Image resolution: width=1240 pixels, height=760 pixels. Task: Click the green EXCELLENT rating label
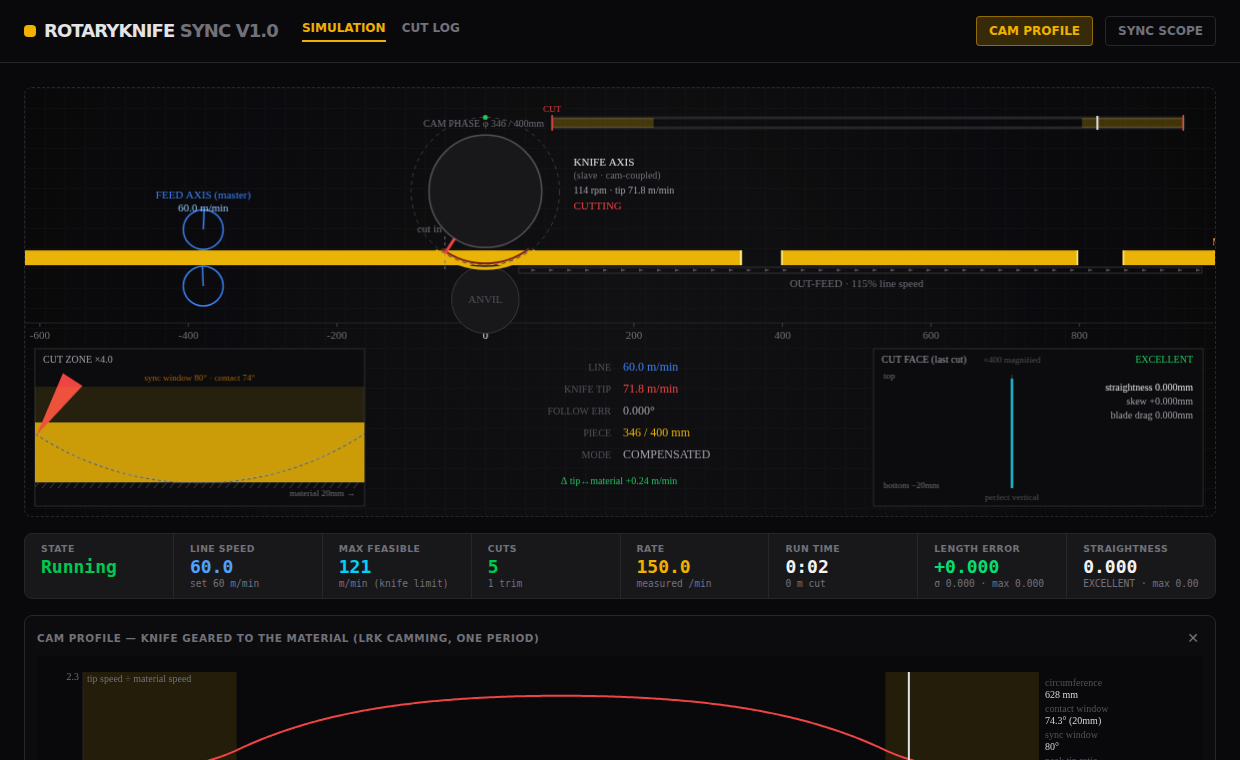coord(1164,359)
